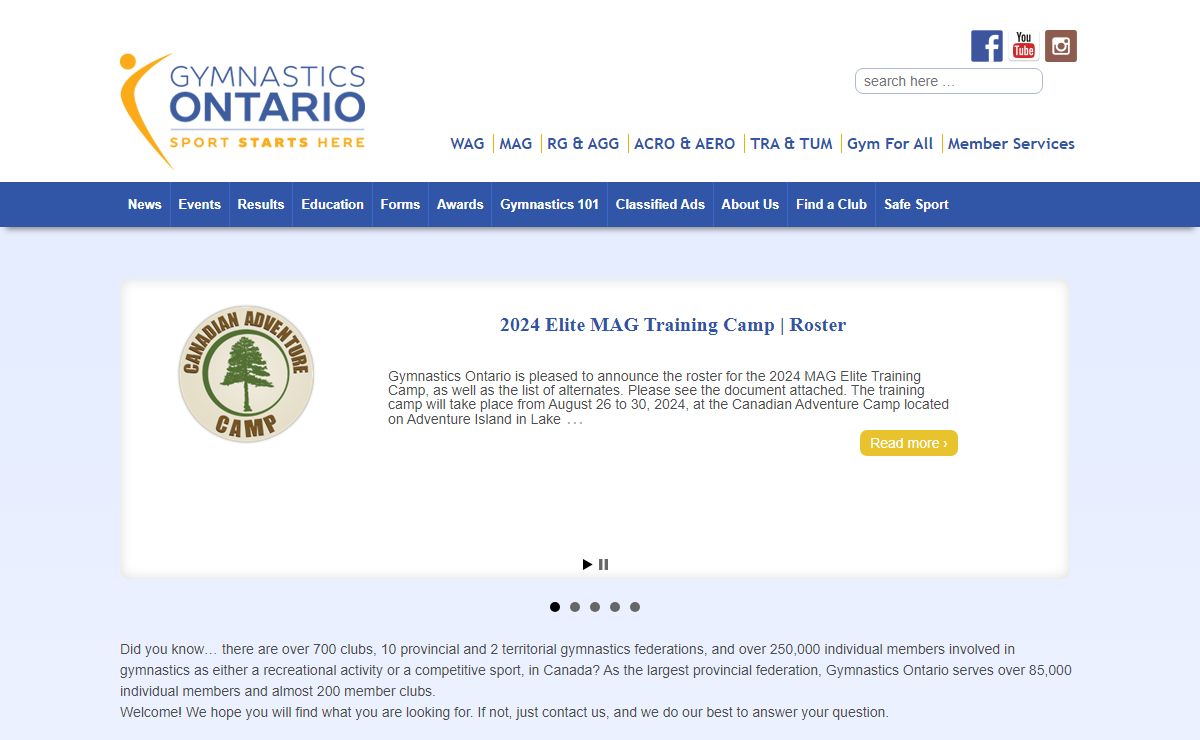Image resolution: width=1200 pixels, height=740 pixels.
Task: Open the WAG discipline menu
Action: (467, 144)
